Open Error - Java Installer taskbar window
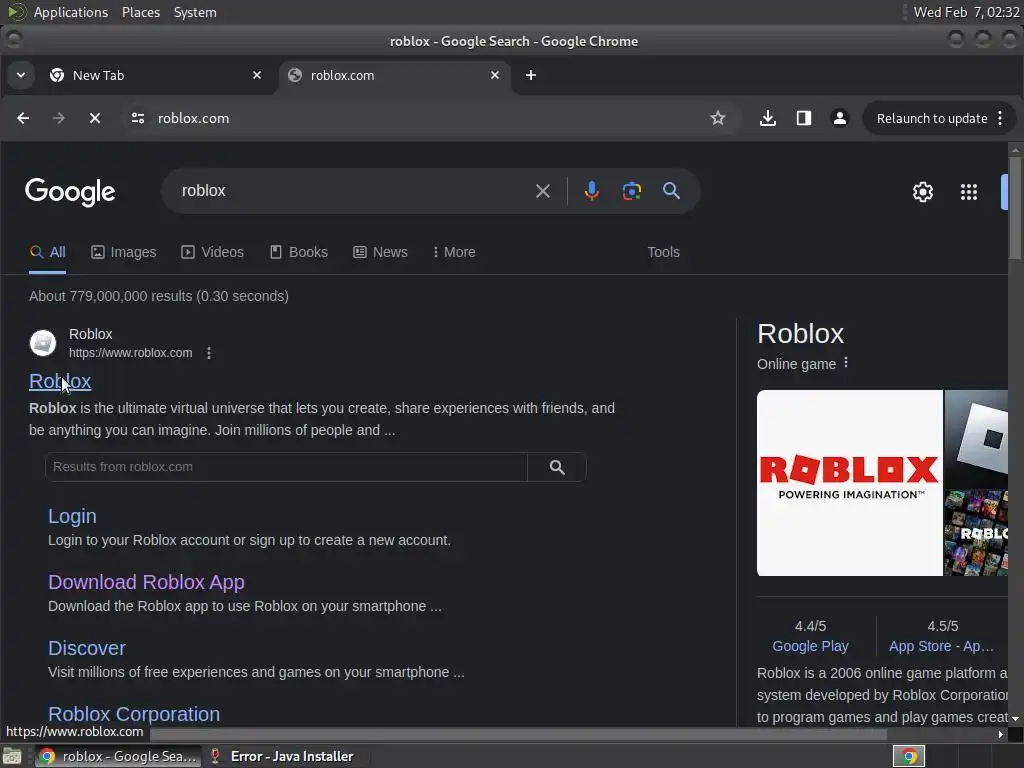The image size is (1024, 768). point(282,756)
